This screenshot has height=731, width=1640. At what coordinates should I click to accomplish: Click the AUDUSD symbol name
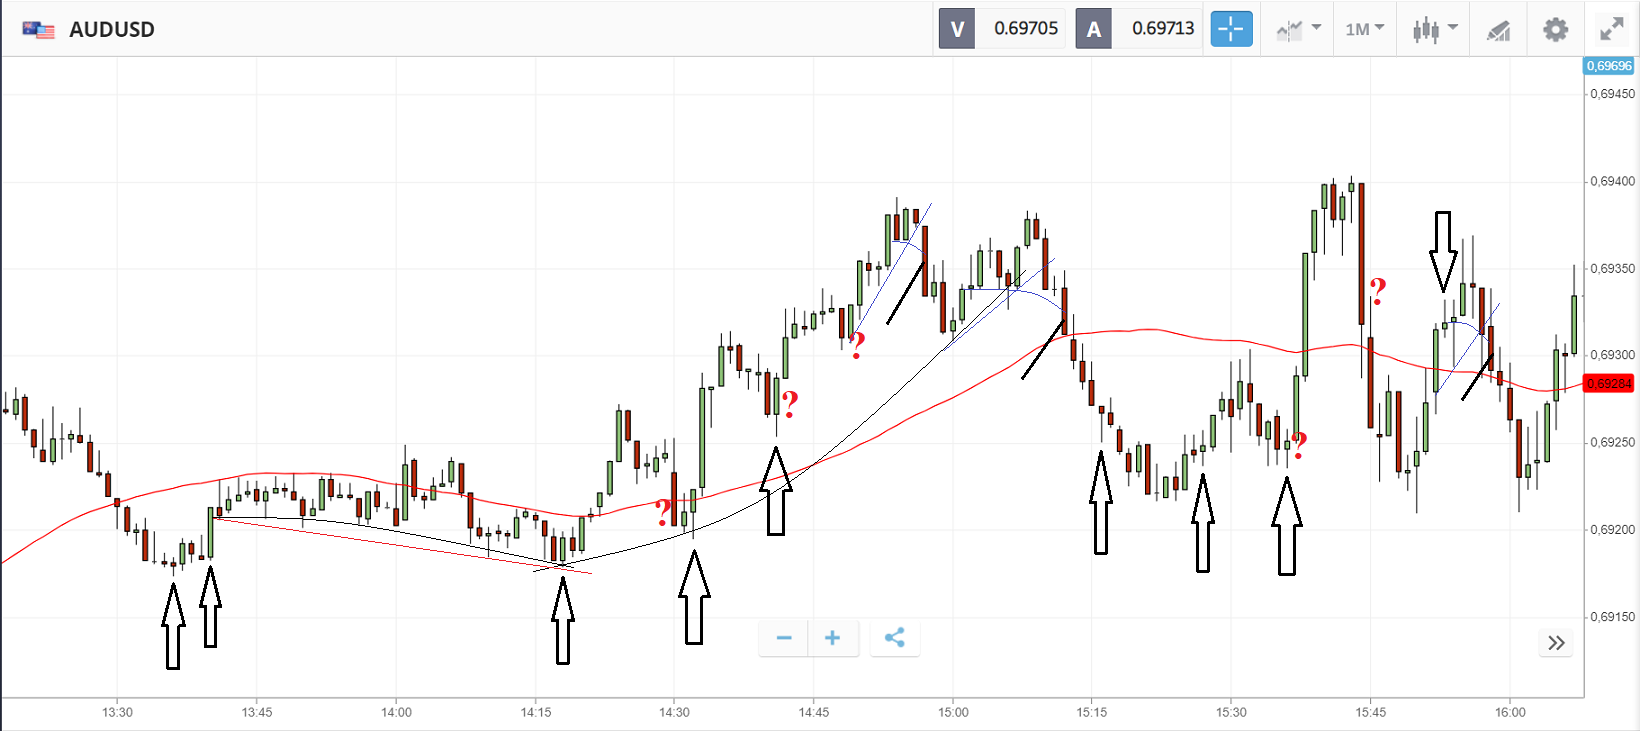coord(112,29)
